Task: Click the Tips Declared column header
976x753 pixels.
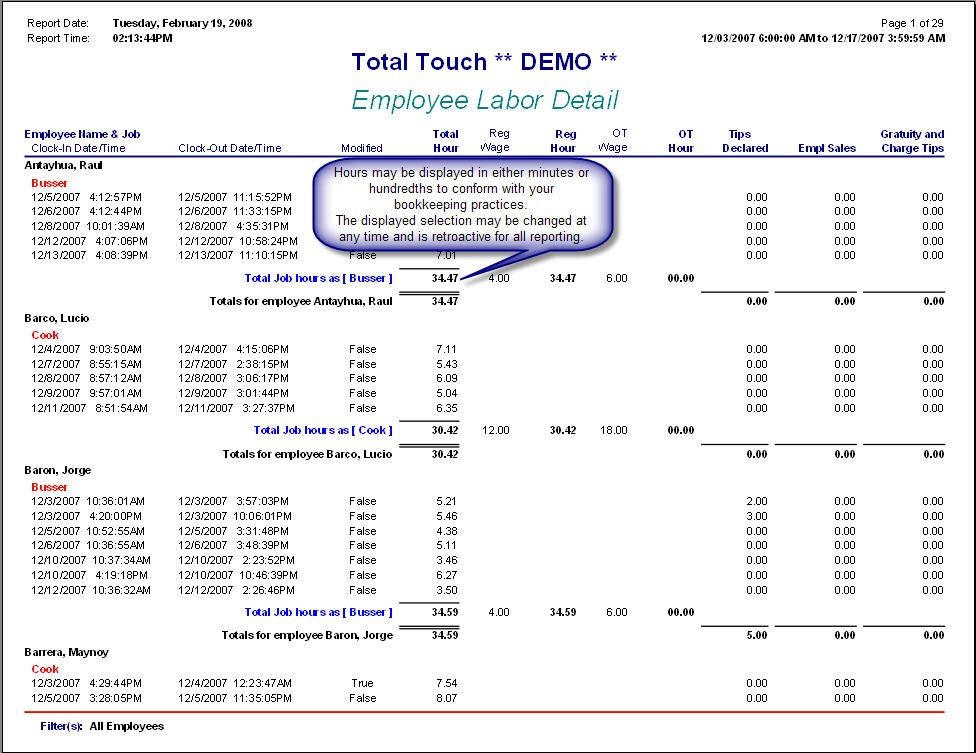Action: pos(744,141)
